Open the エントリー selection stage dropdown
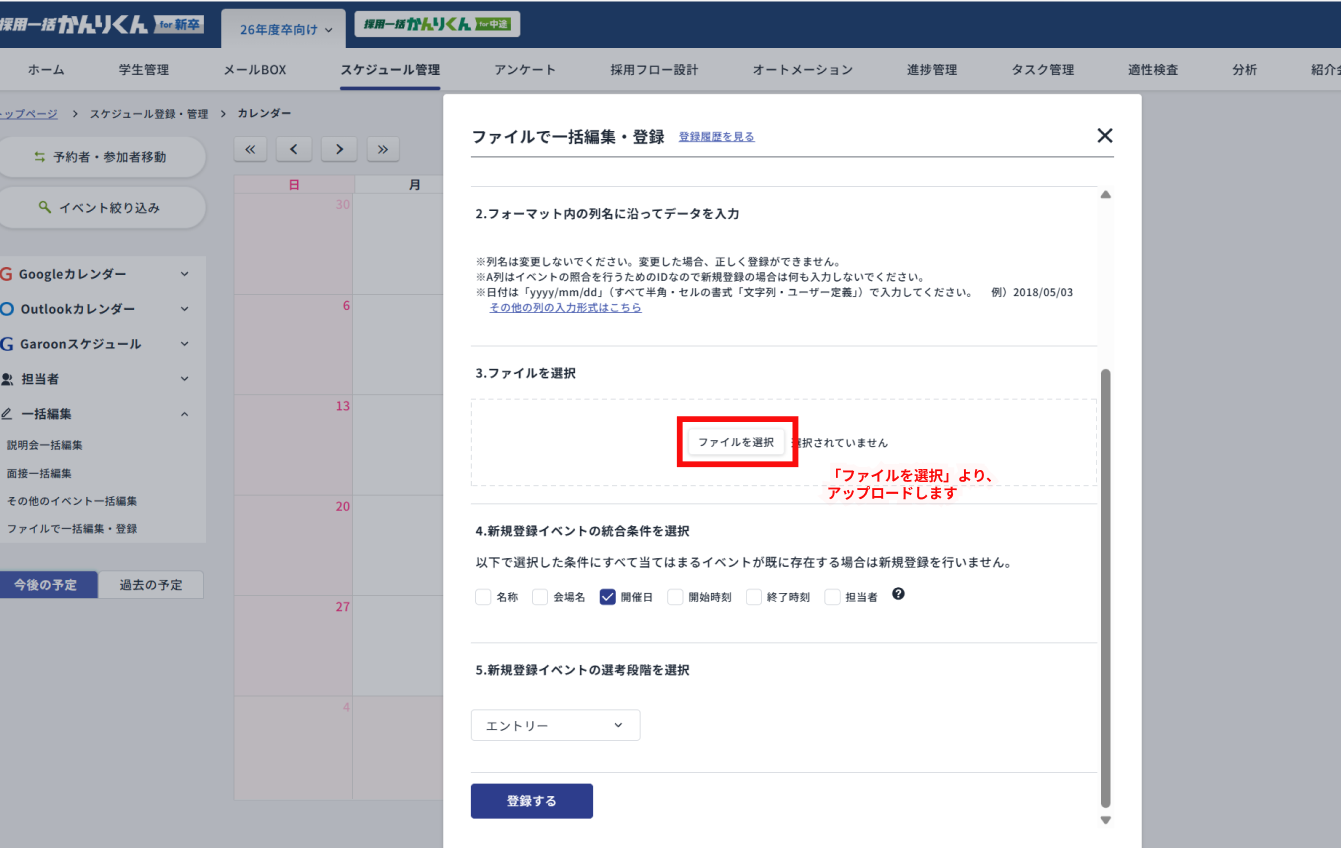Screen dimensions: 1341x848 pyautogui.click(x=555, y=725)
